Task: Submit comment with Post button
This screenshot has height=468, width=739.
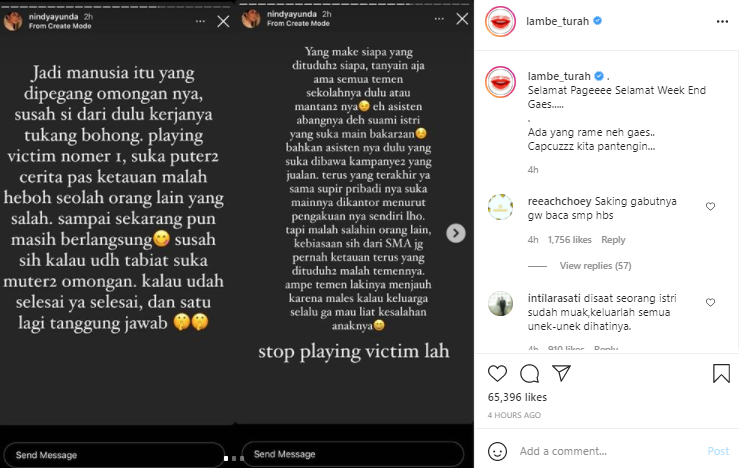Action: [718, 451]
